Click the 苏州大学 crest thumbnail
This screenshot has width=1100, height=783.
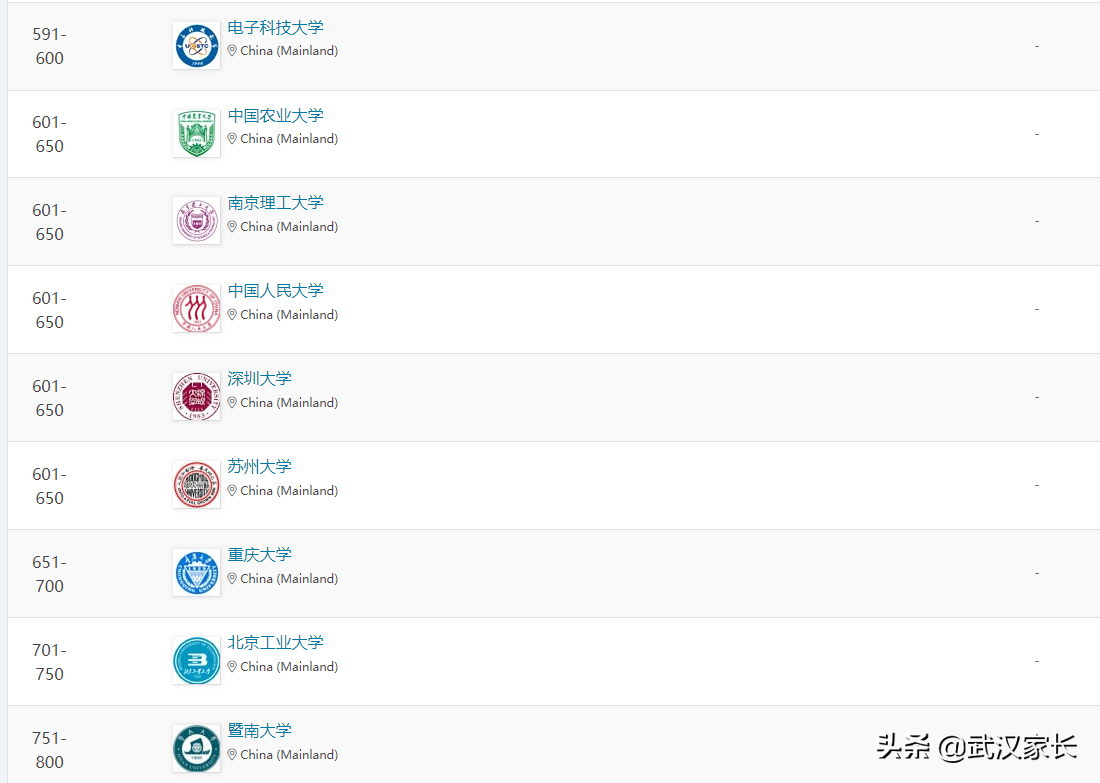(x=196, y=484)
